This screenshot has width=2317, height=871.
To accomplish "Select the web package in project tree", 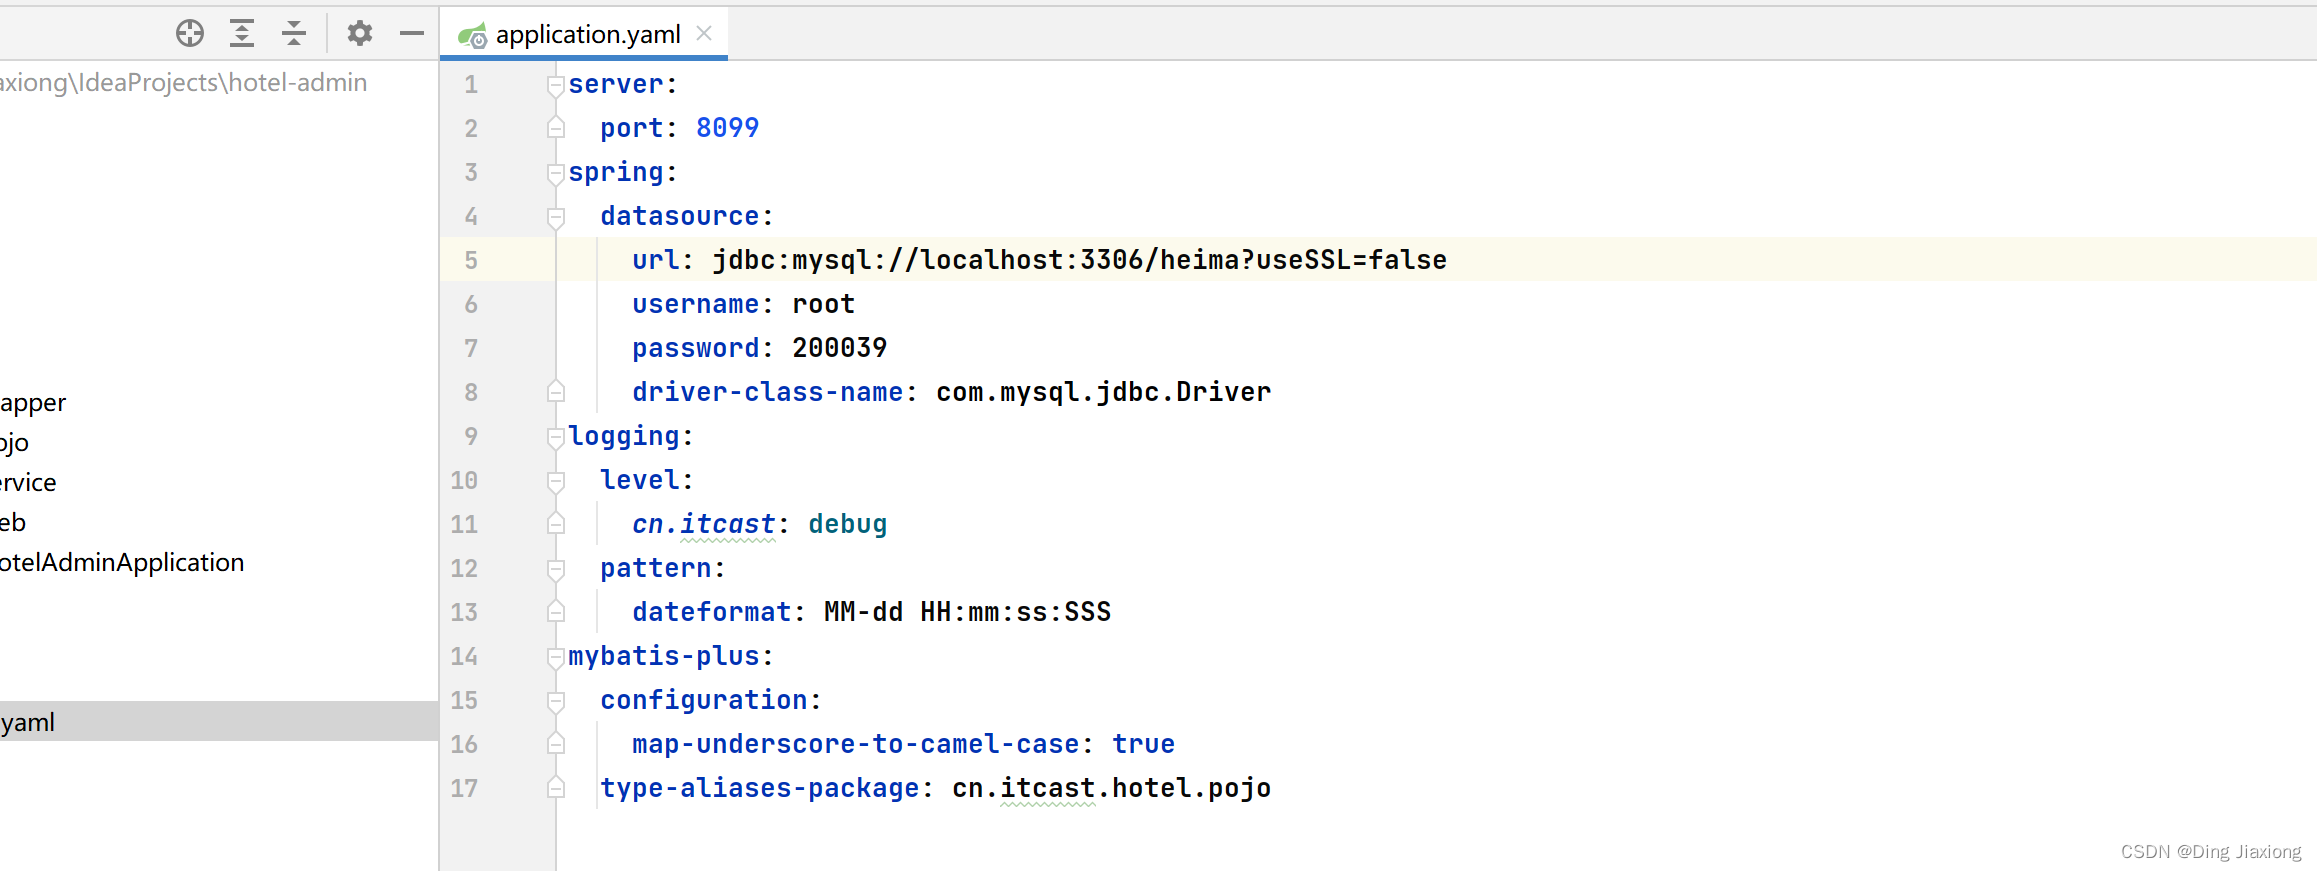I will coord(13,522).
